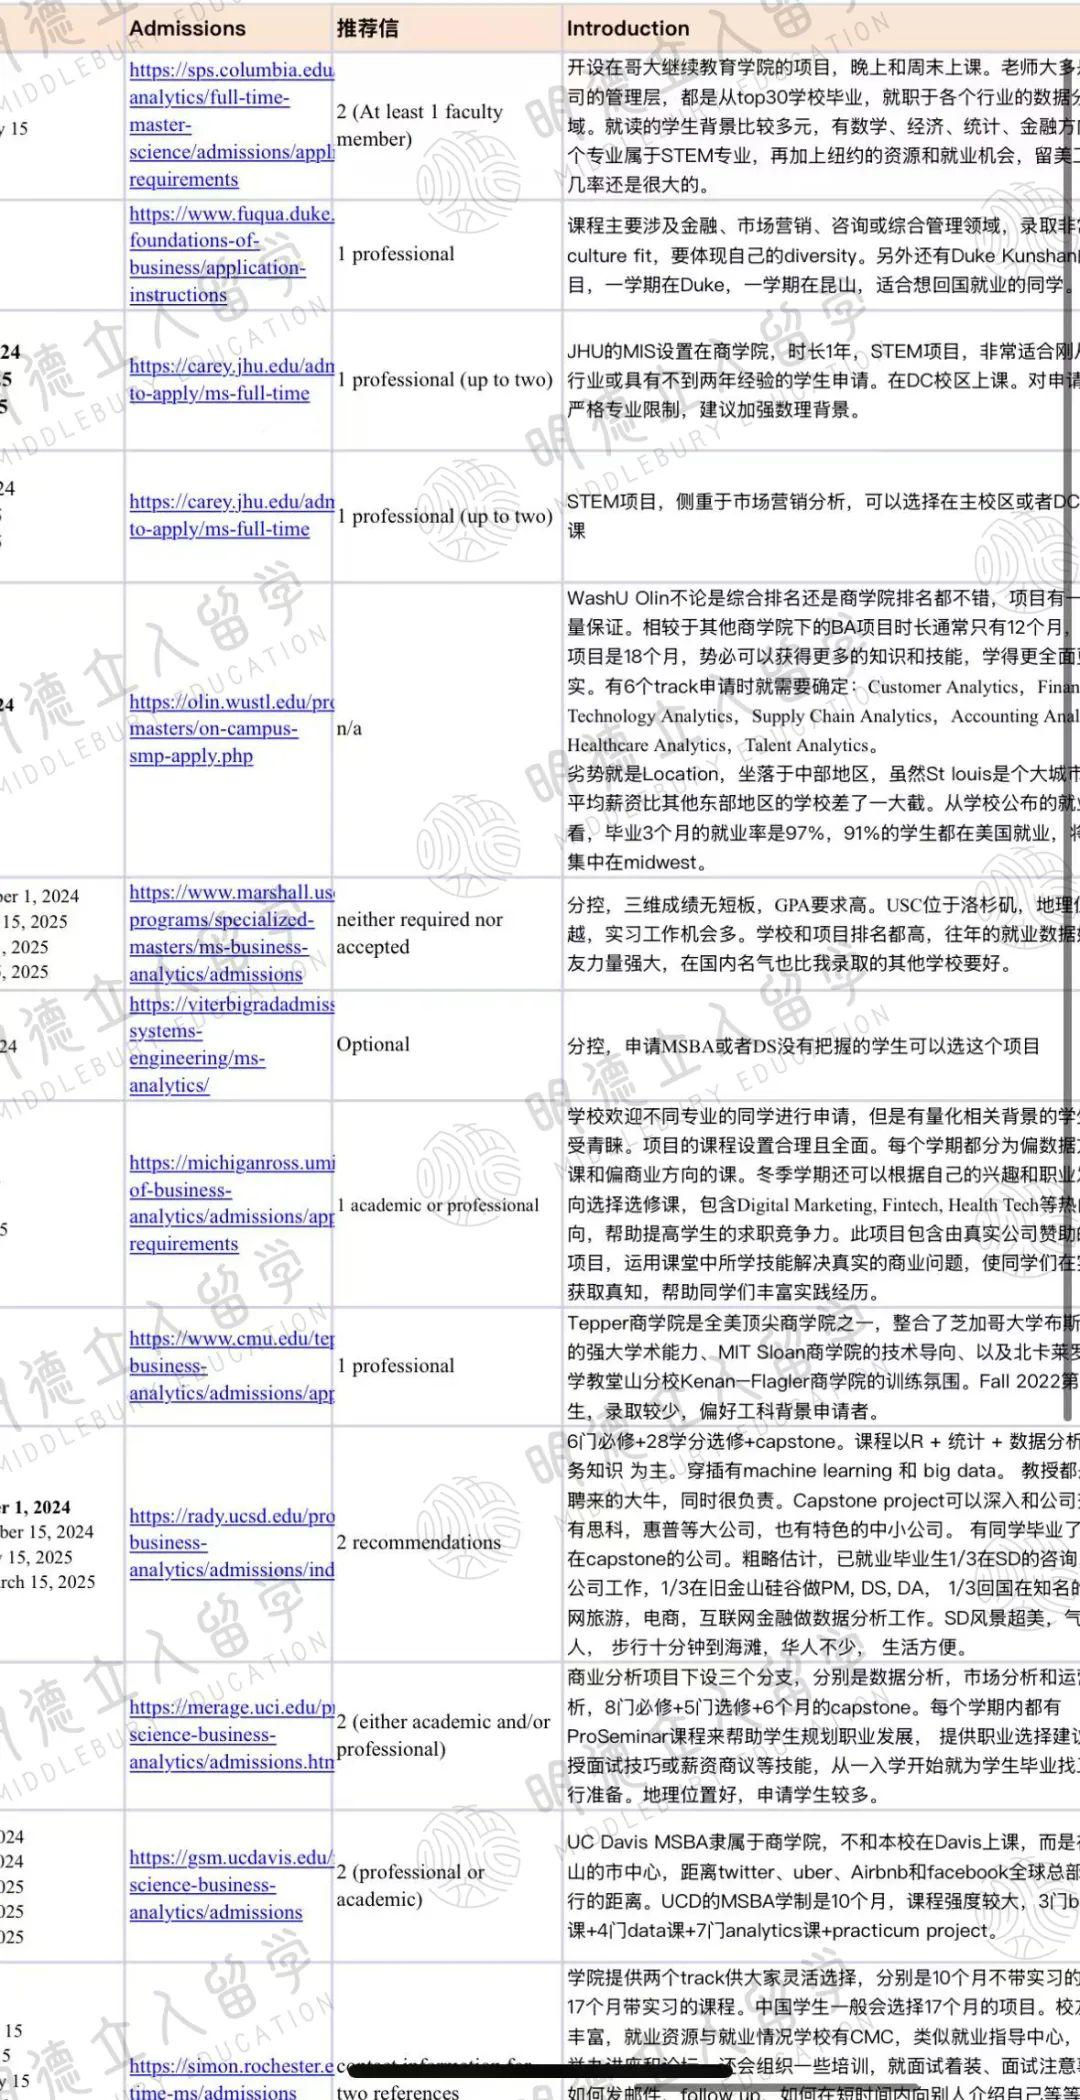The image size is (1080, 2100).
Task: Select the UC Davis MSBA introduction cell
Action: coord(820,1885)
